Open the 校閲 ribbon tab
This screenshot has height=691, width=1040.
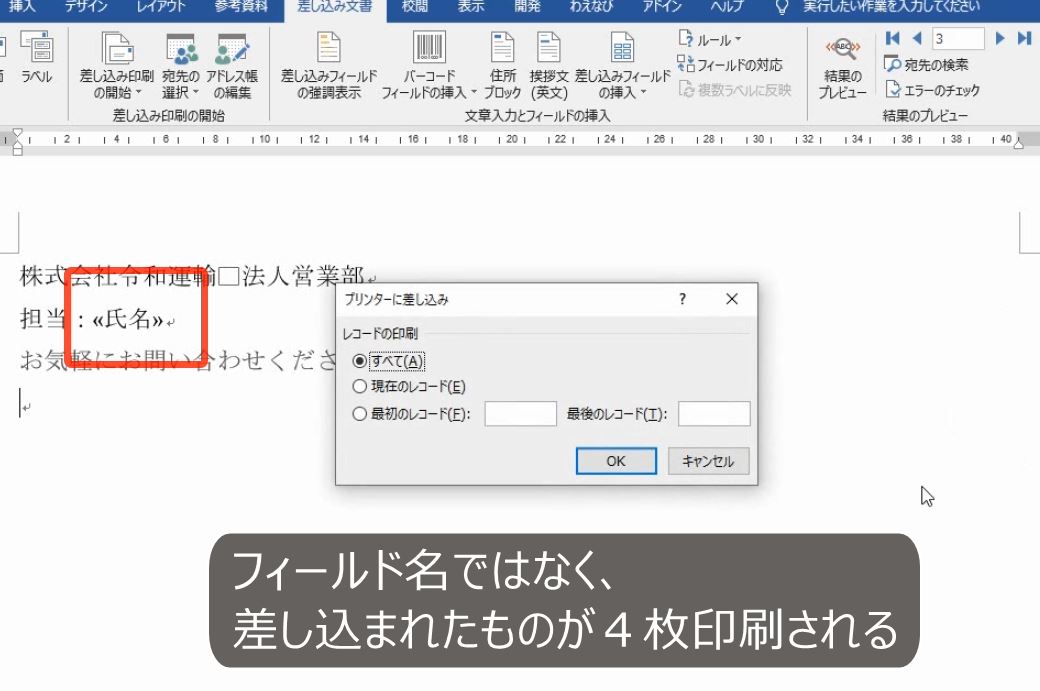click(x=415, y=7)
